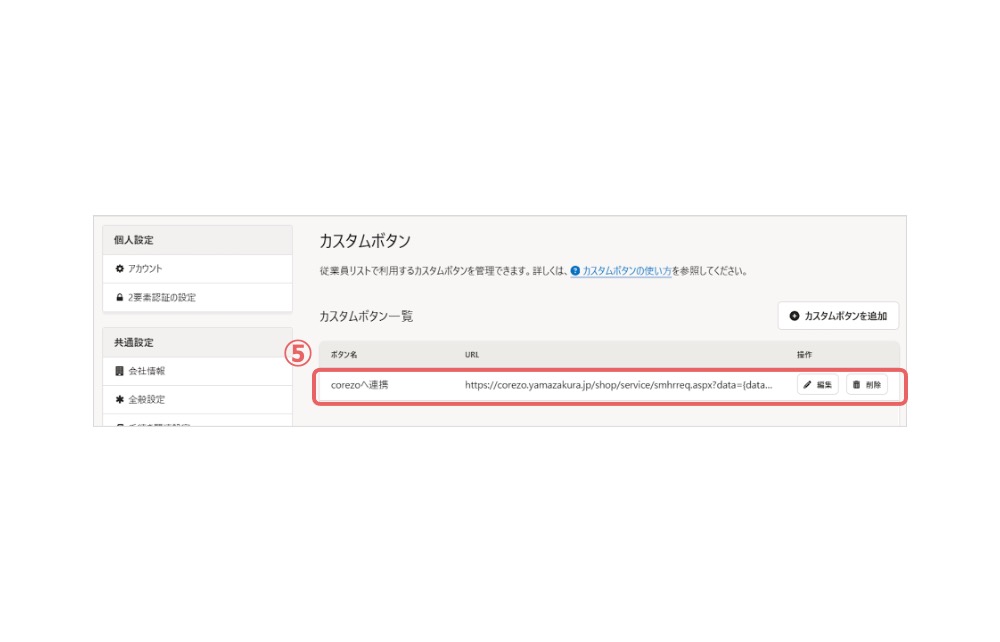
Task: Click the gear icon beside アカウント
Action: click(x=119, y=269)
